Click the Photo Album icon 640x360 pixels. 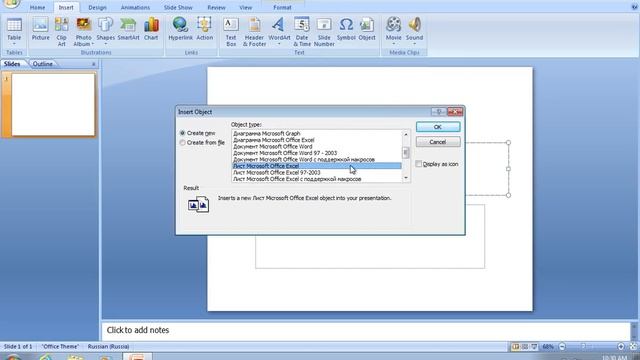tap(84, 25)
